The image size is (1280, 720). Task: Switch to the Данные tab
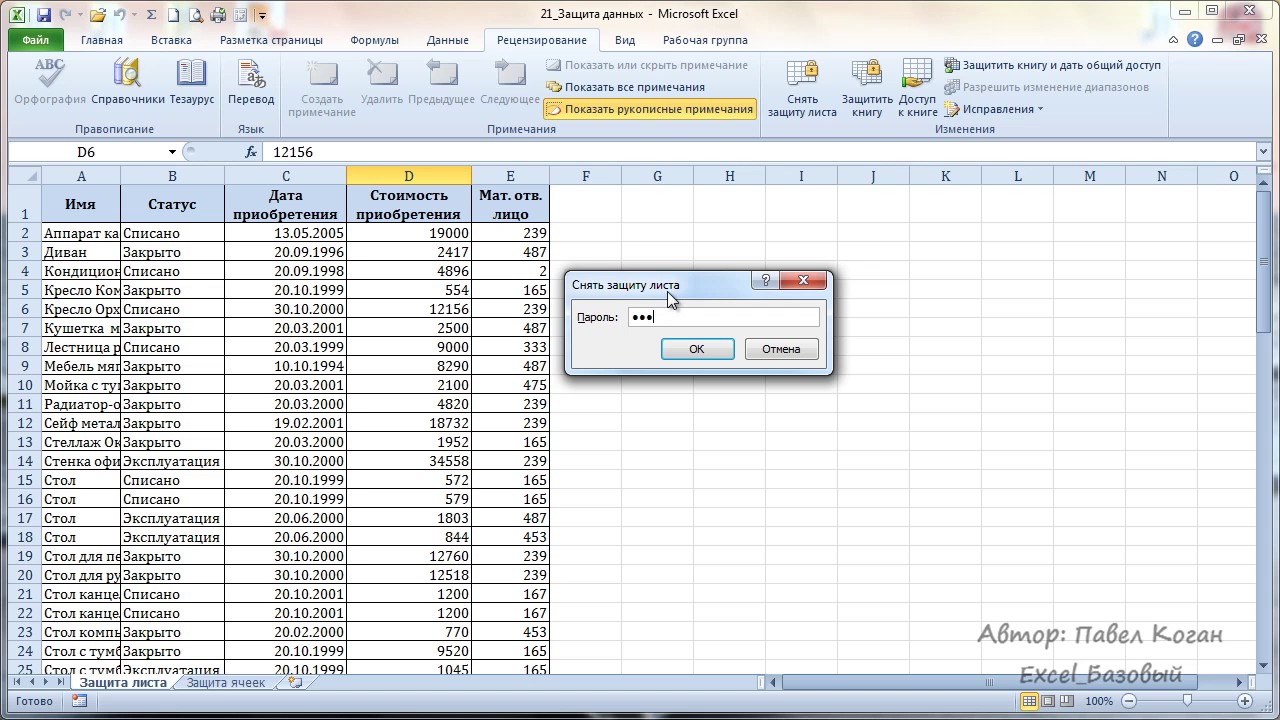pyautogui.click(x=448, y=40)
